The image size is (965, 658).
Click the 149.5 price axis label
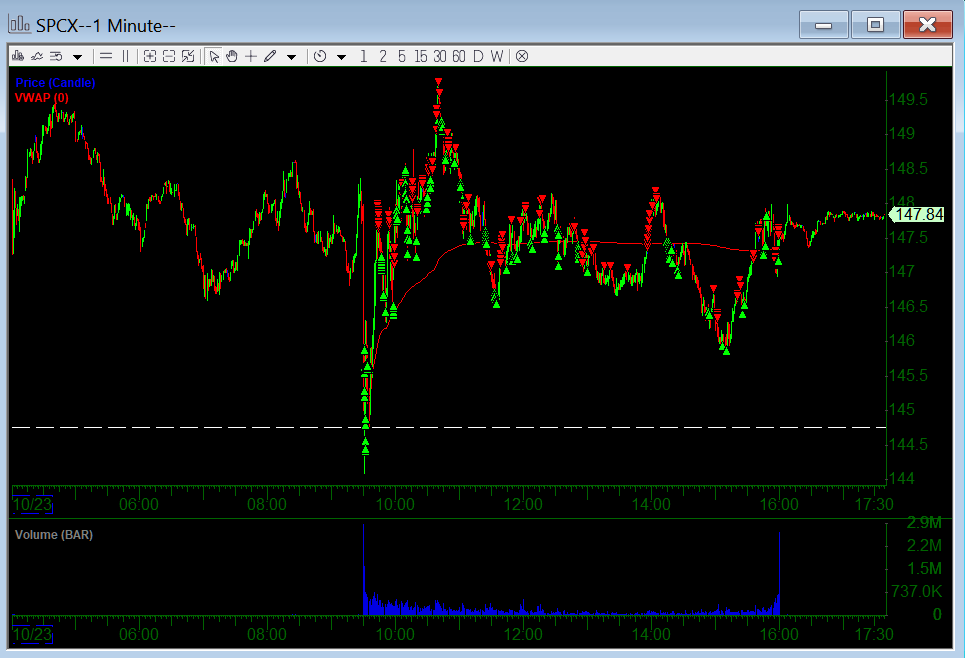(x=908, y=100)
